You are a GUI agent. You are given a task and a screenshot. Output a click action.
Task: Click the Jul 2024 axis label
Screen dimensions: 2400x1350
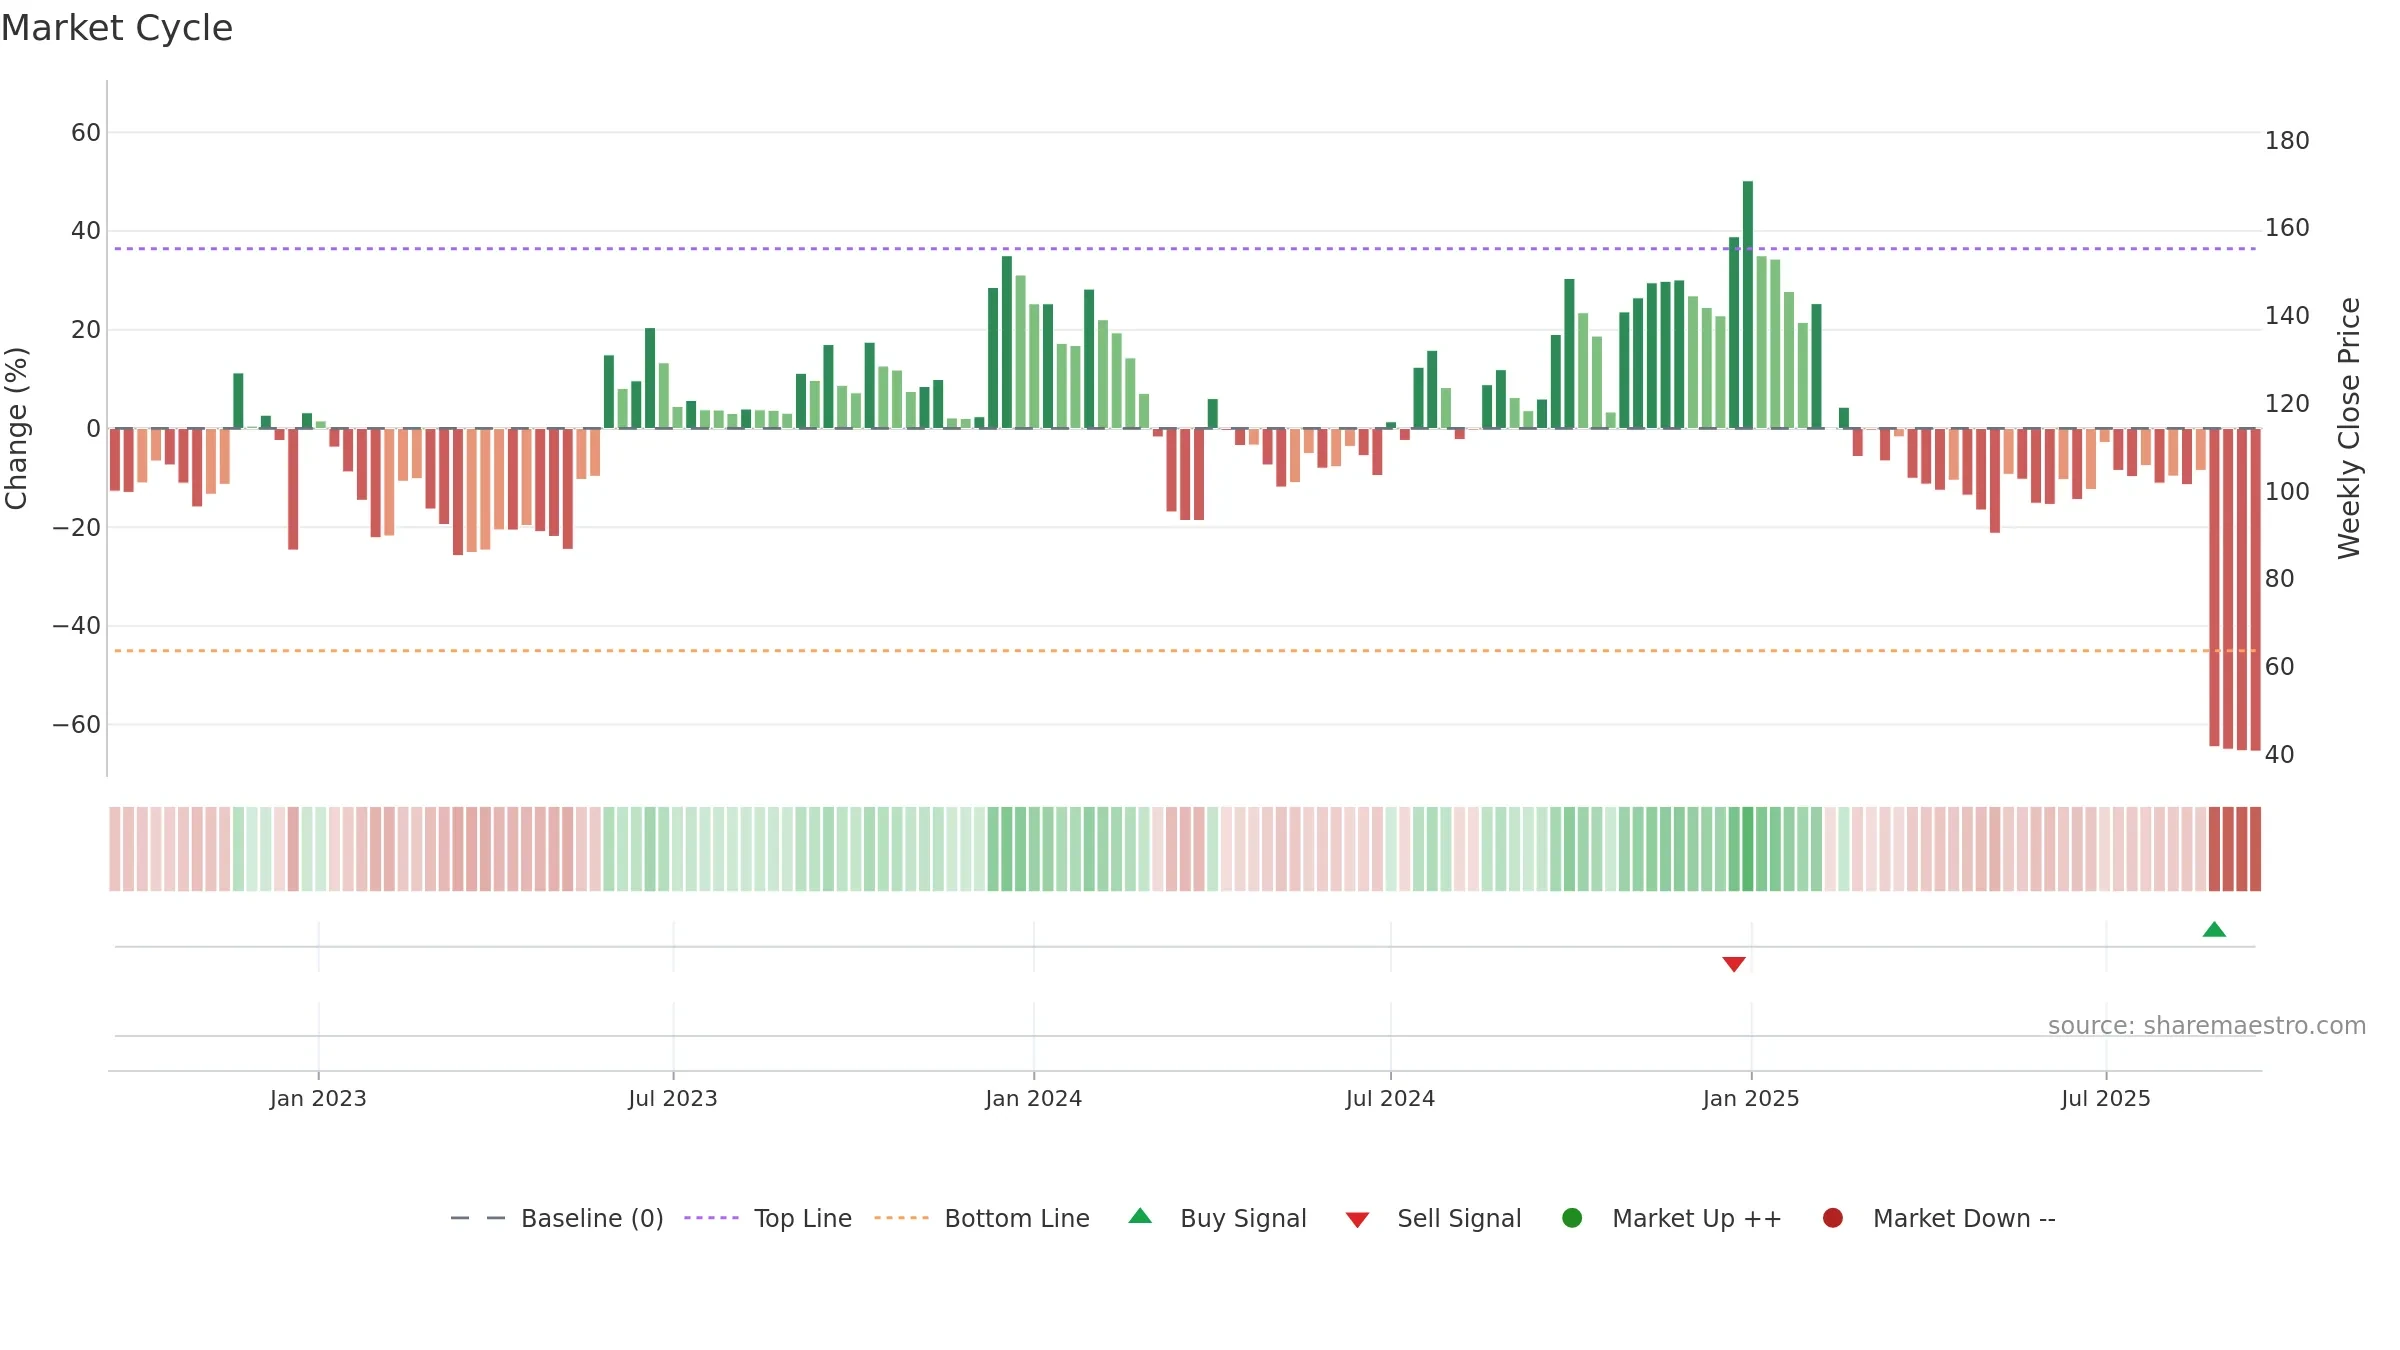(x=1390, y=1099)
